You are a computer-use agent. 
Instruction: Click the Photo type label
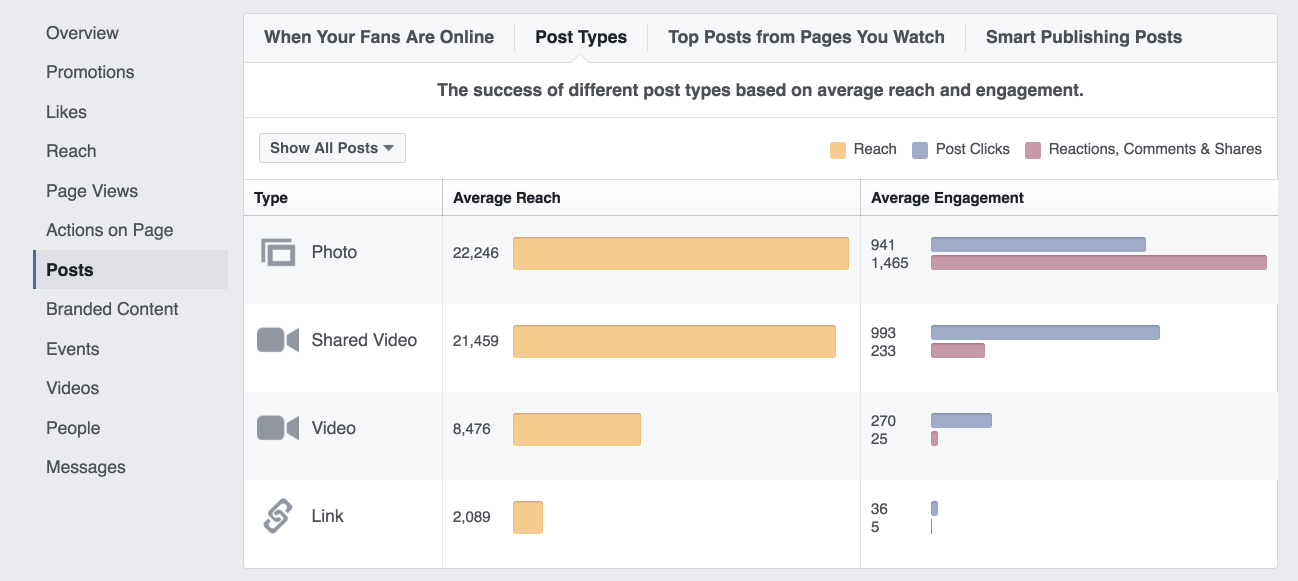tap(334, 252)
